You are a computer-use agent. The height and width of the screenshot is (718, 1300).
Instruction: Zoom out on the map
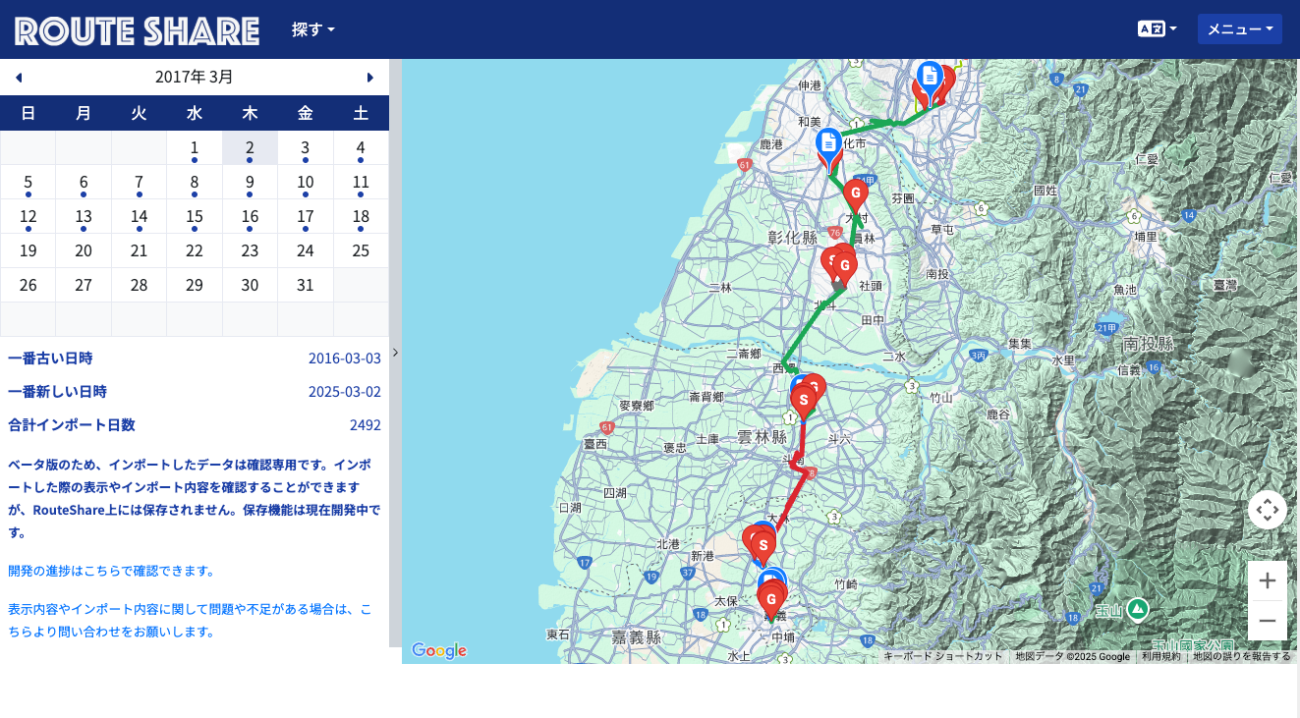[x=1267, y=621]
